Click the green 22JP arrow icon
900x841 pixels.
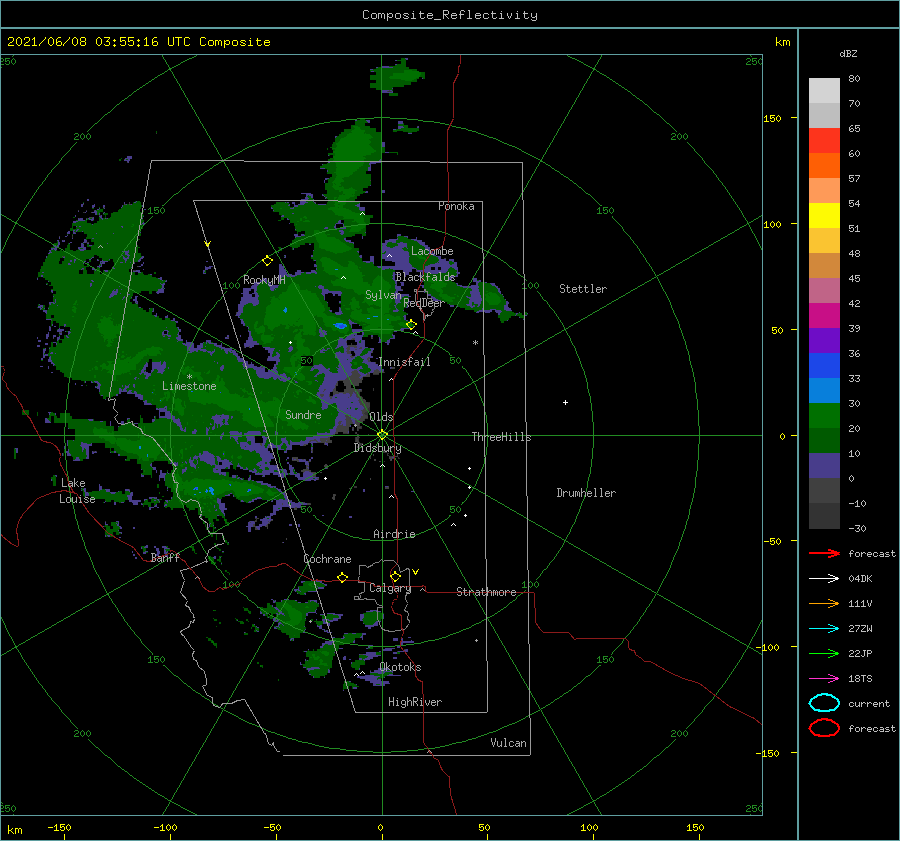[x=824, y=653]
